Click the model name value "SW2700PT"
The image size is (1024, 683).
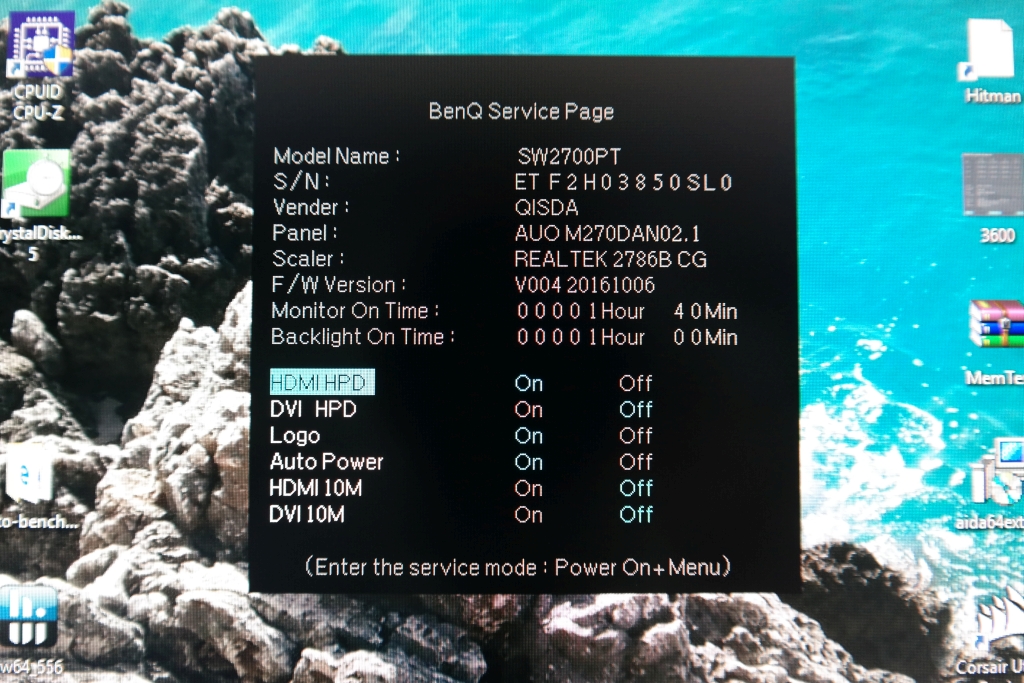coord(569,156)
